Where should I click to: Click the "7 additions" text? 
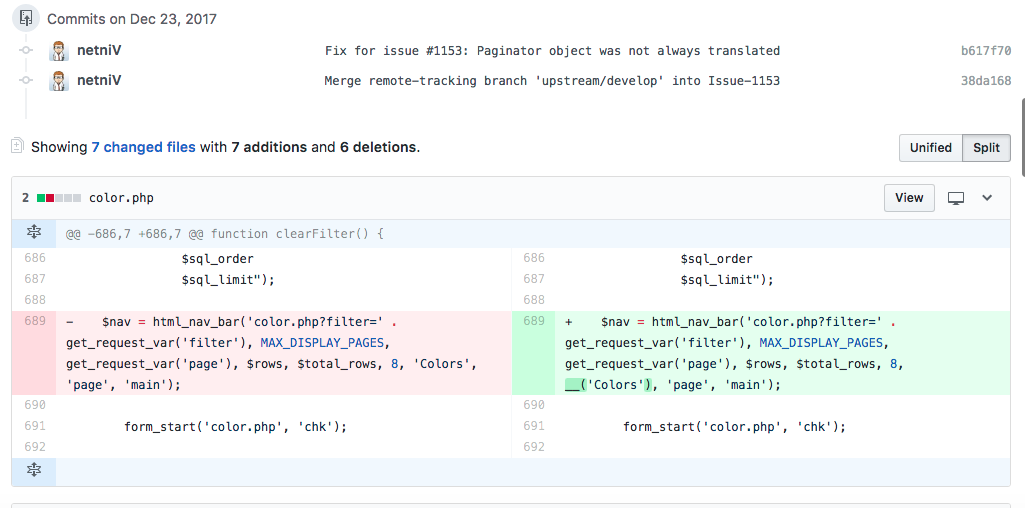coord(269,147)
